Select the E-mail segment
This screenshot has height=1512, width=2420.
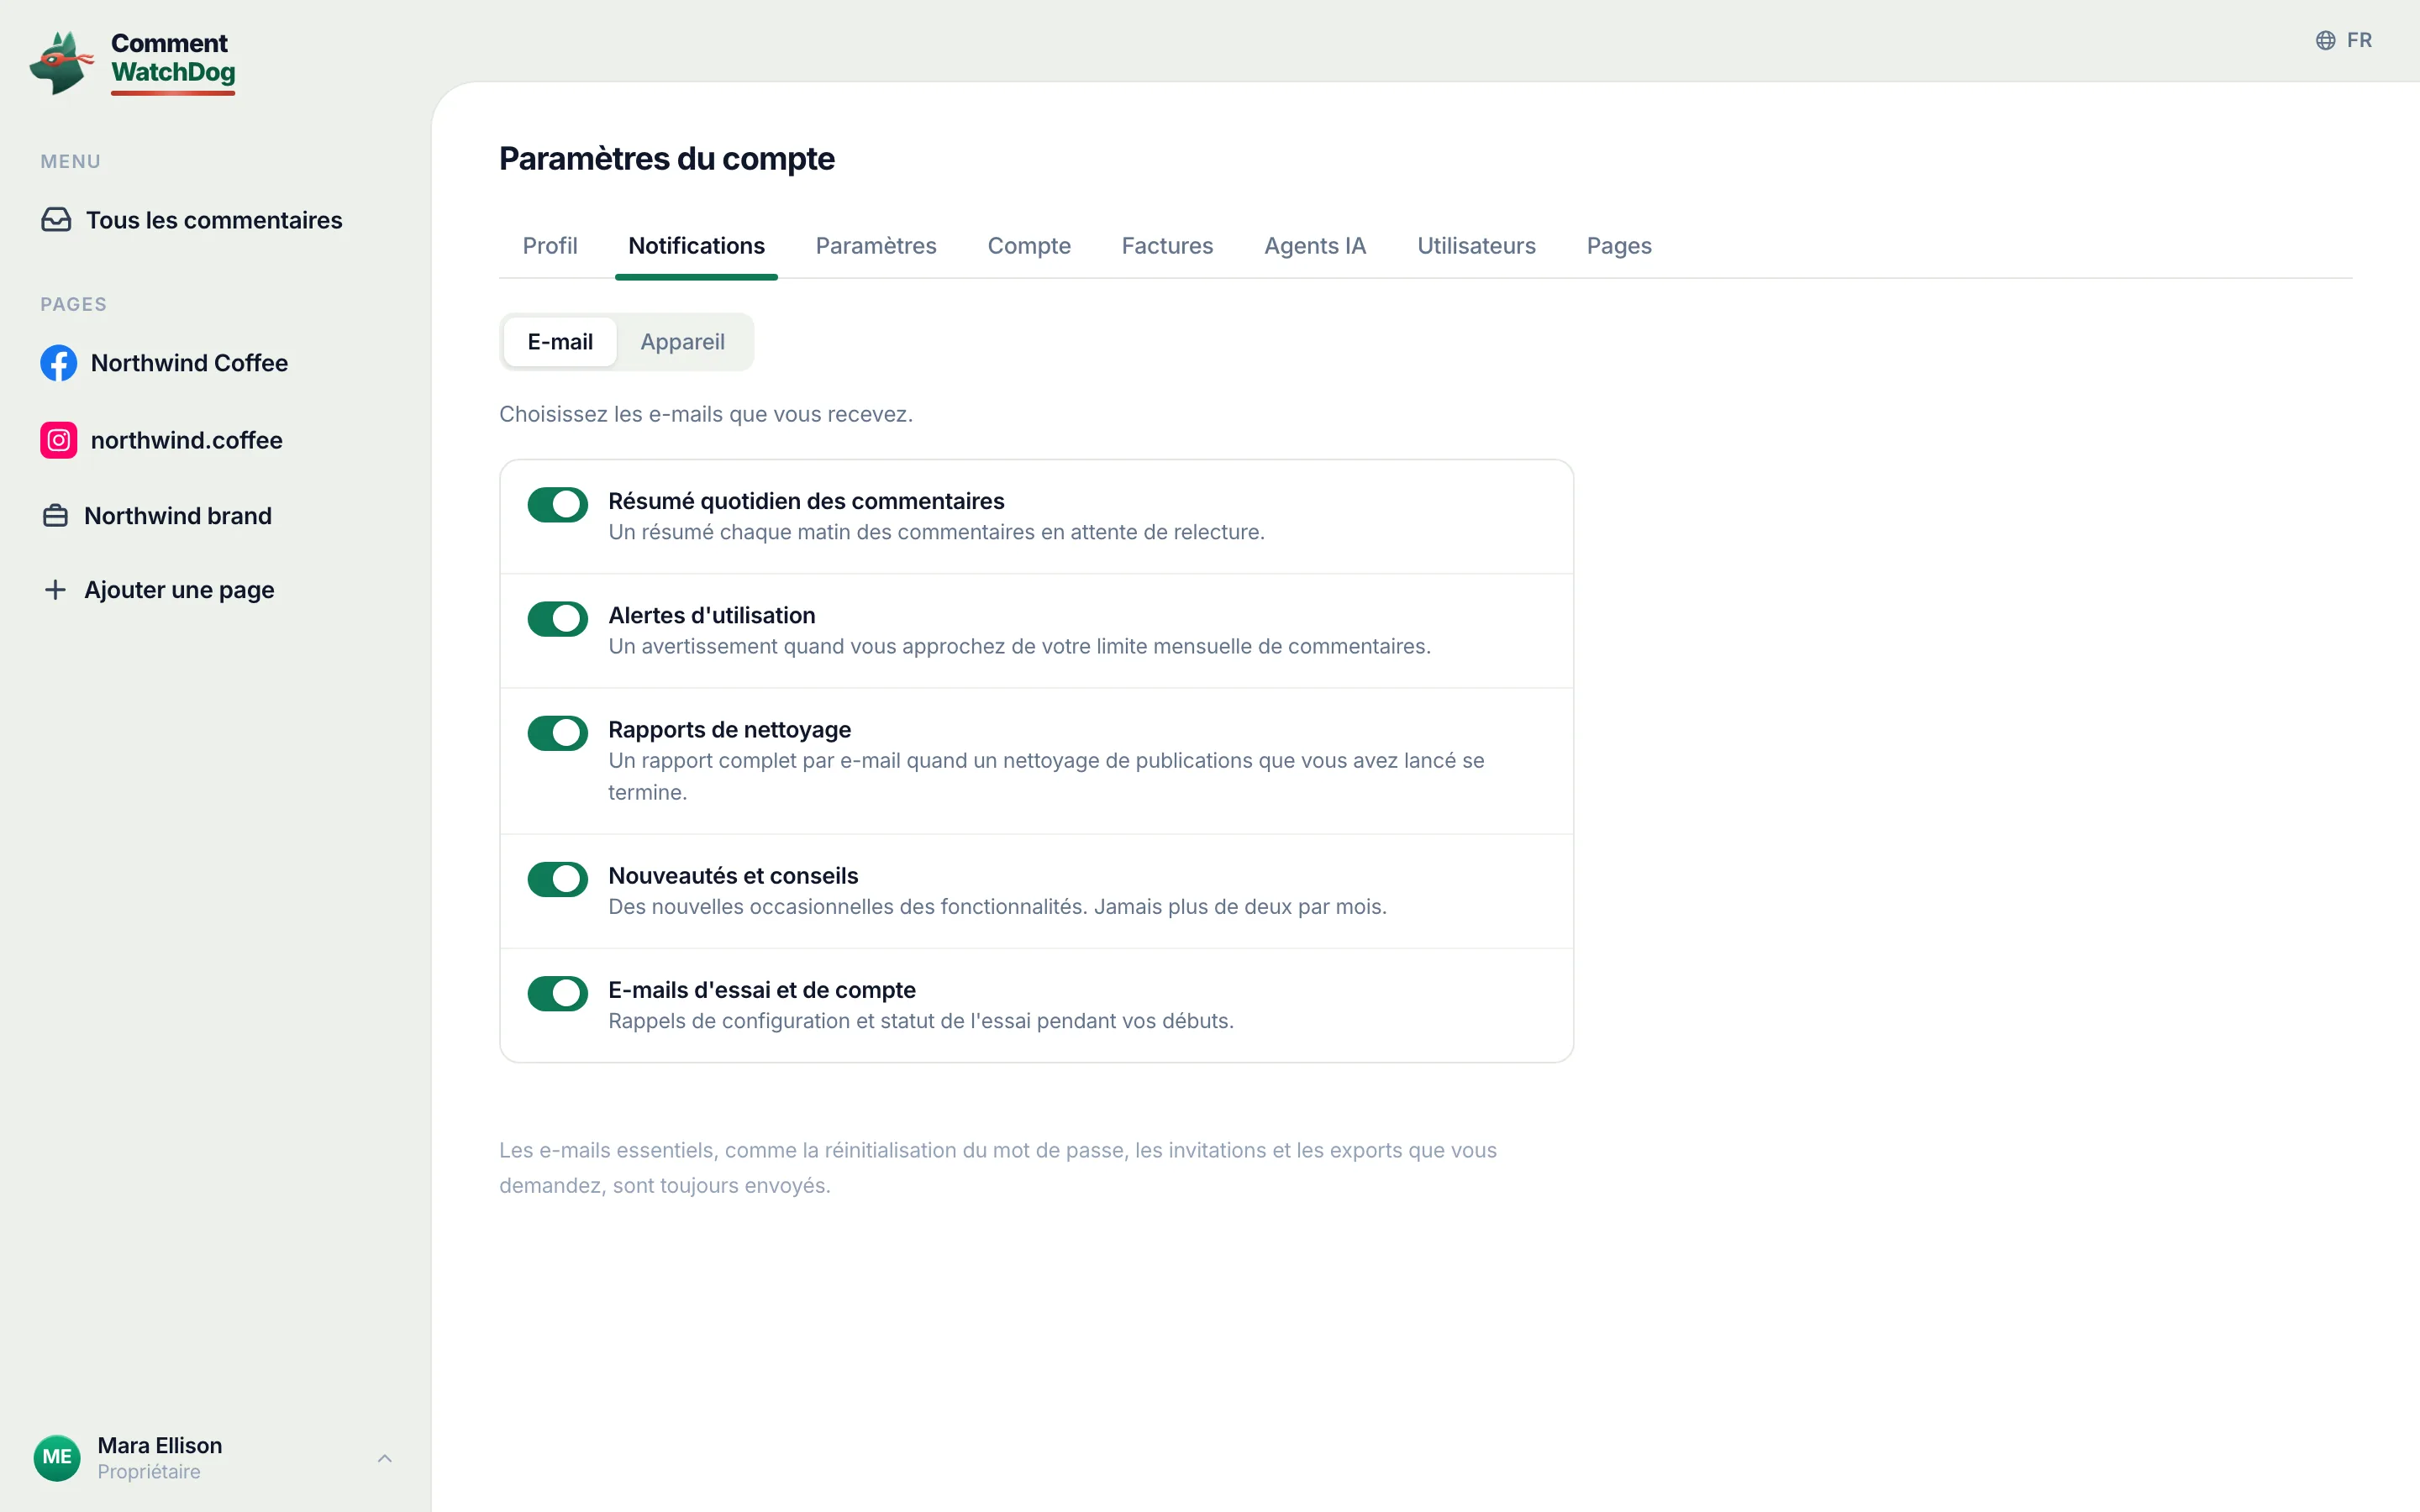(x=560, y=342)
